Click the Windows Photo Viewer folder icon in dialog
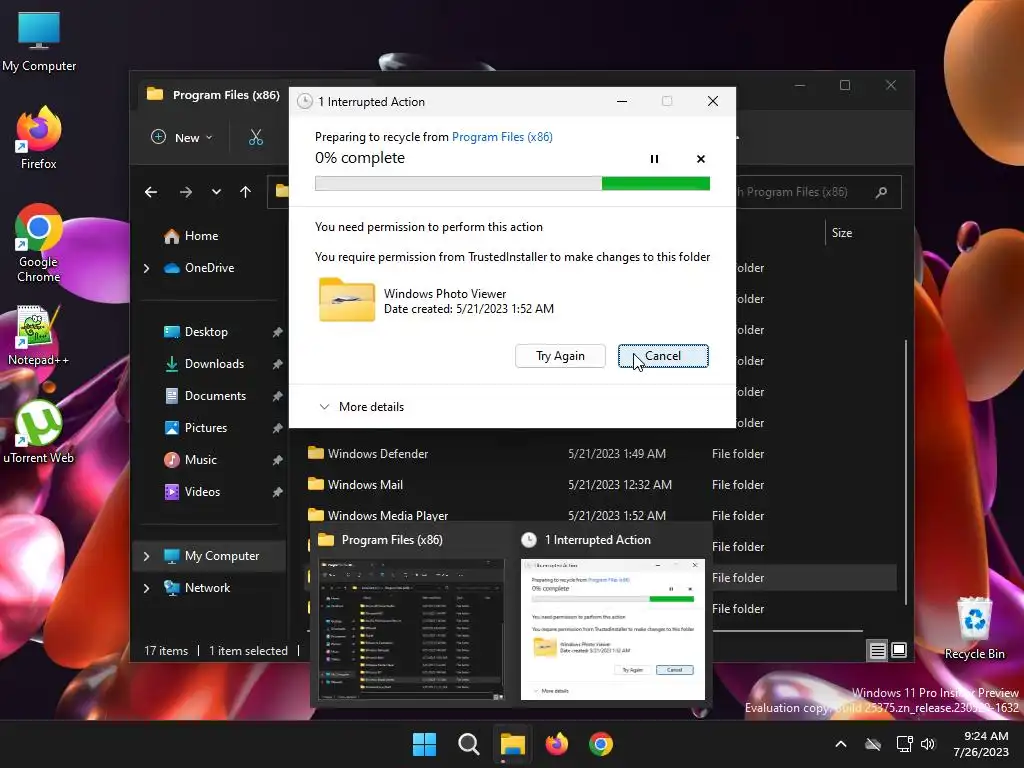 click(347, 300)
